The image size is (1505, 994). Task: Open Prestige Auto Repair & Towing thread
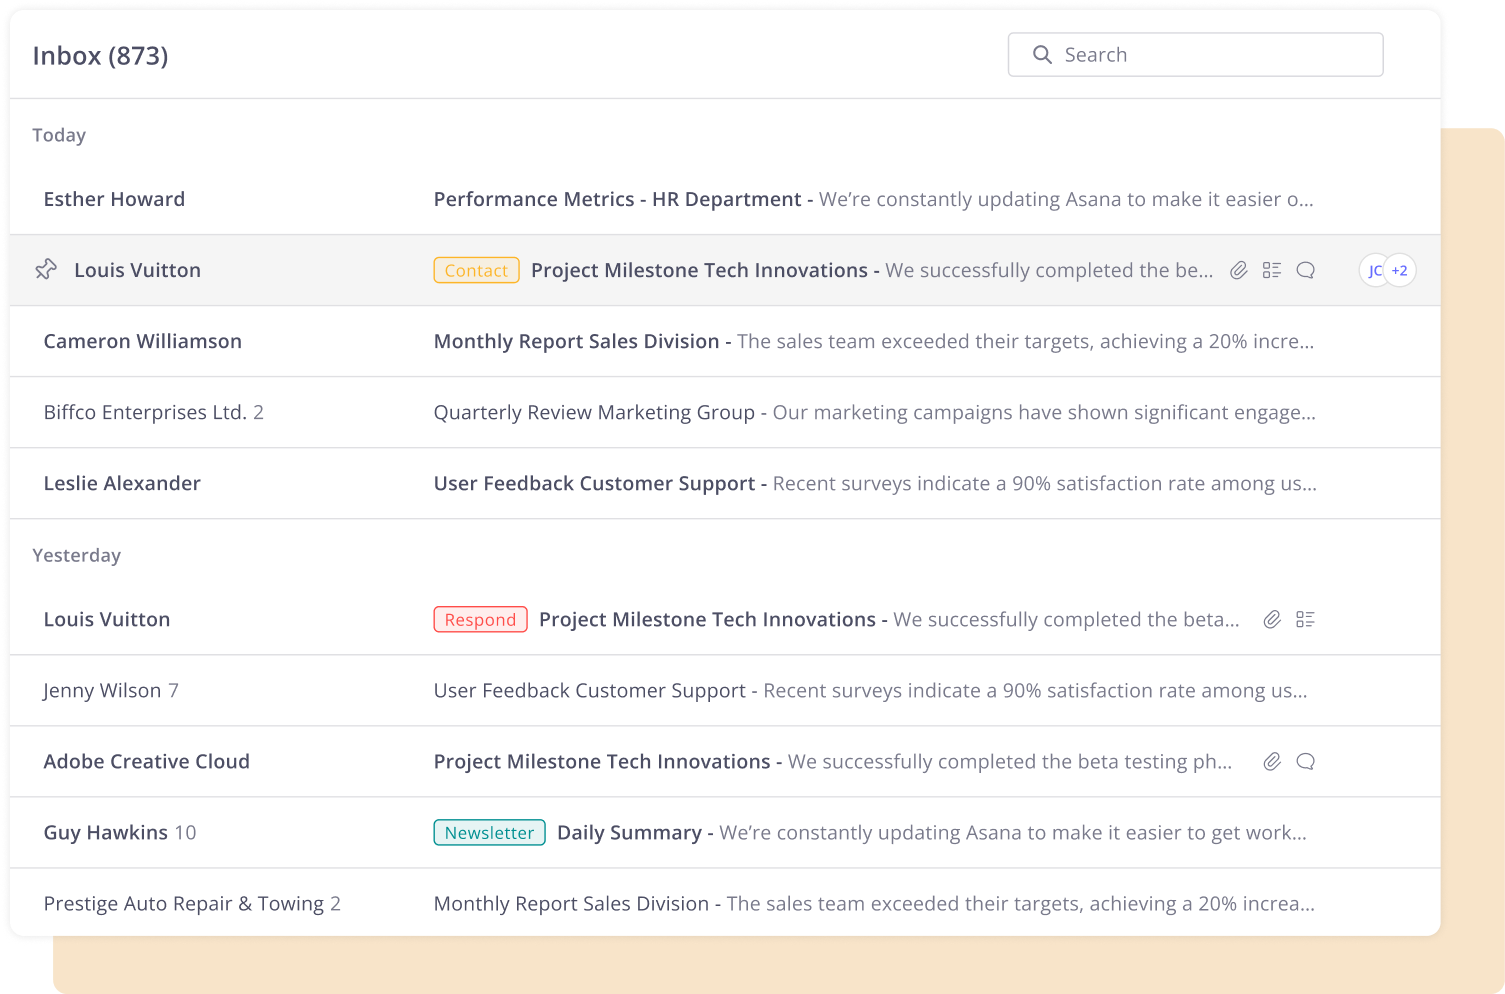[725, 903]
